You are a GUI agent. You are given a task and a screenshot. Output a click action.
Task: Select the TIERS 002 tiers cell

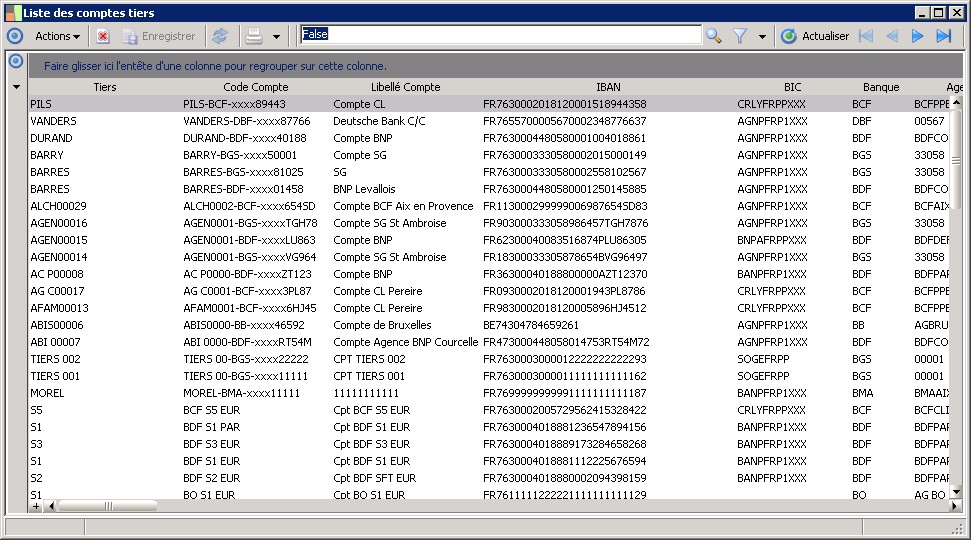coord(55,359)
